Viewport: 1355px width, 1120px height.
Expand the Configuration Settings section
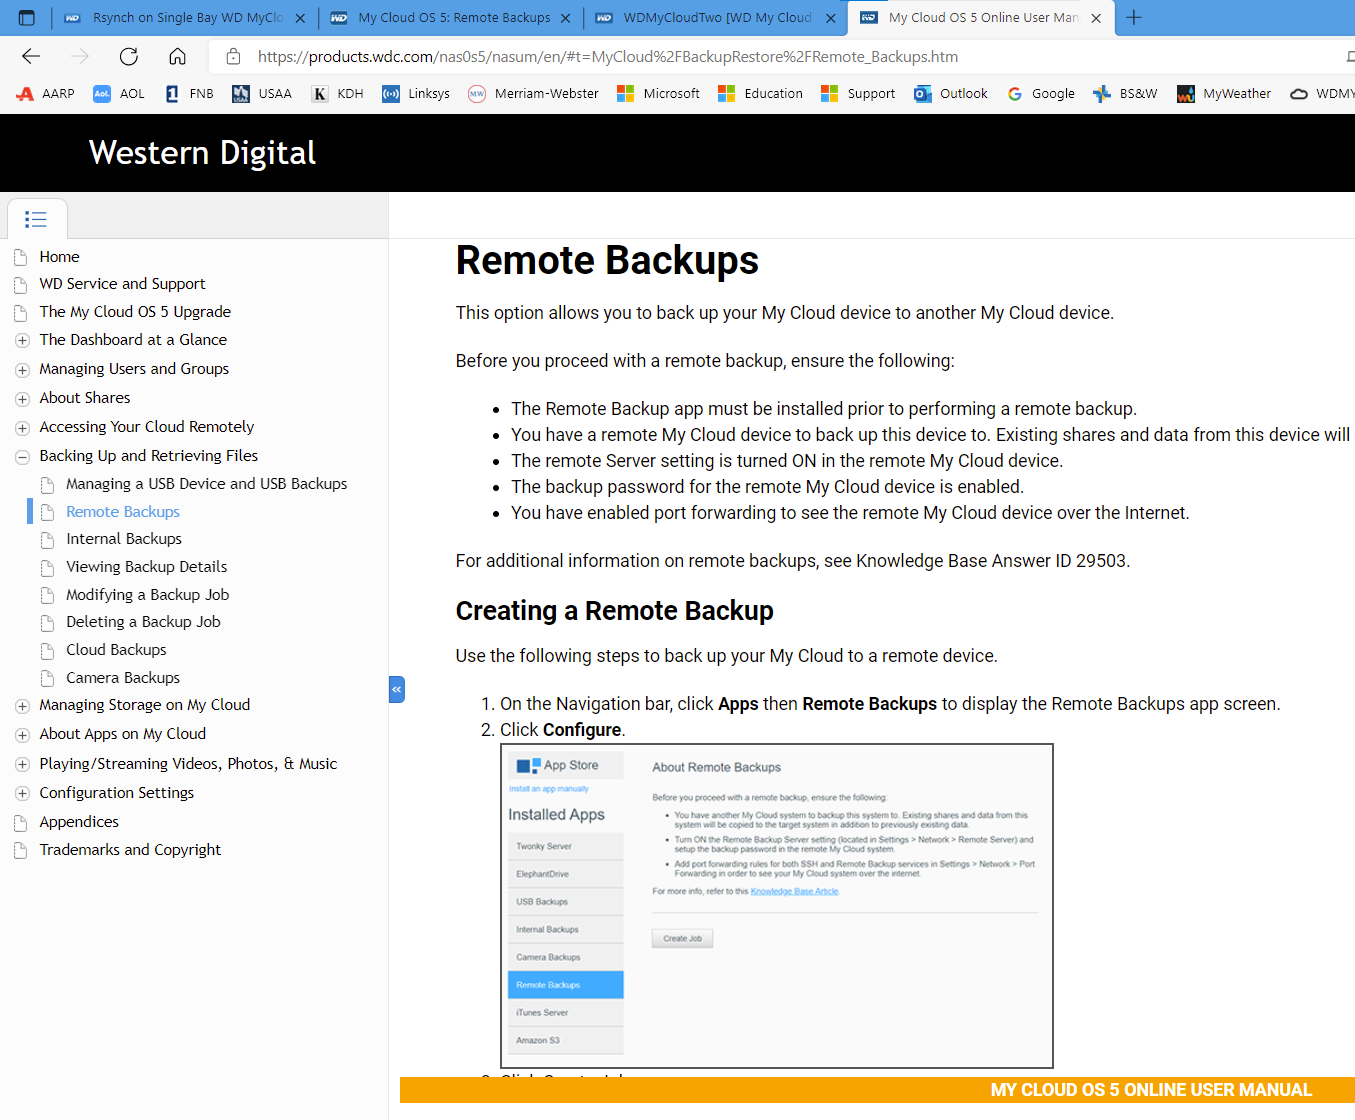pyautogui.click(x=22, y=794)
